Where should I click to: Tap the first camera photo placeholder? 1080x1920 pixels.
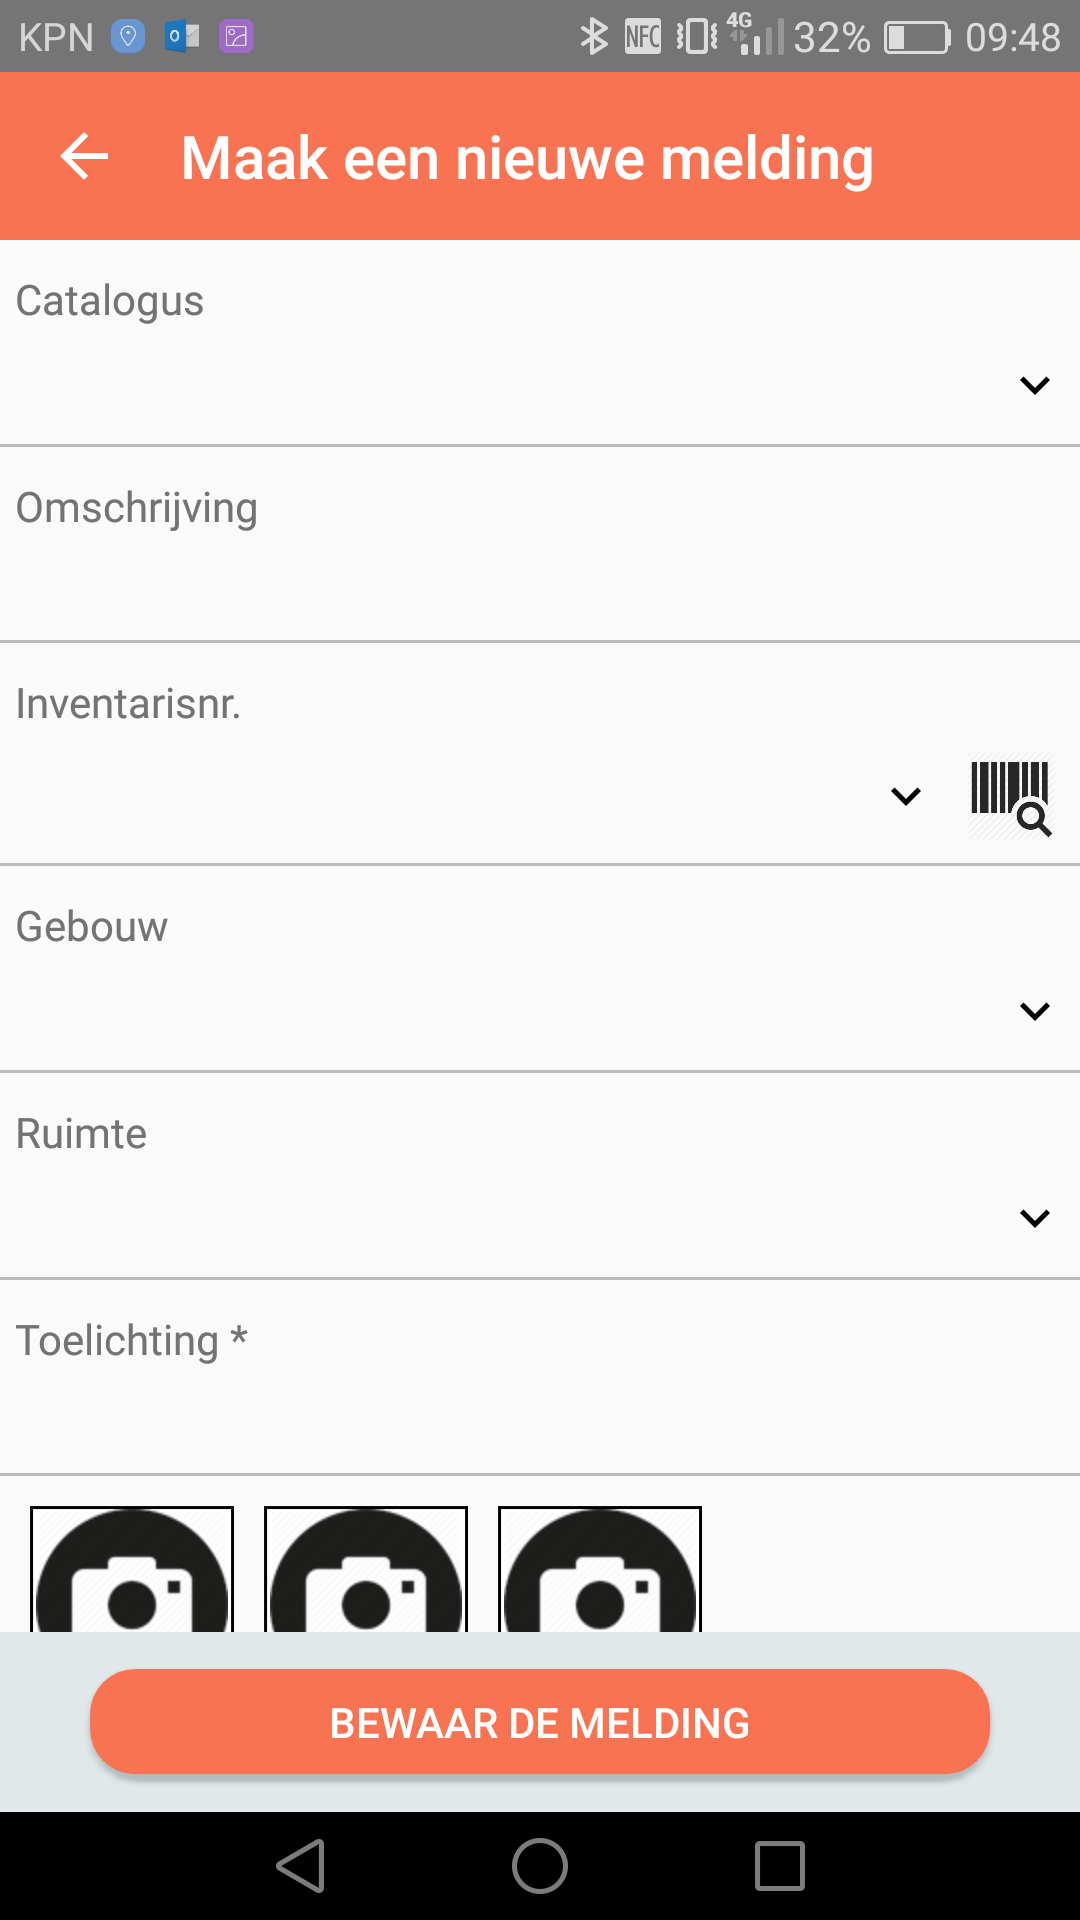(132, 1569)
